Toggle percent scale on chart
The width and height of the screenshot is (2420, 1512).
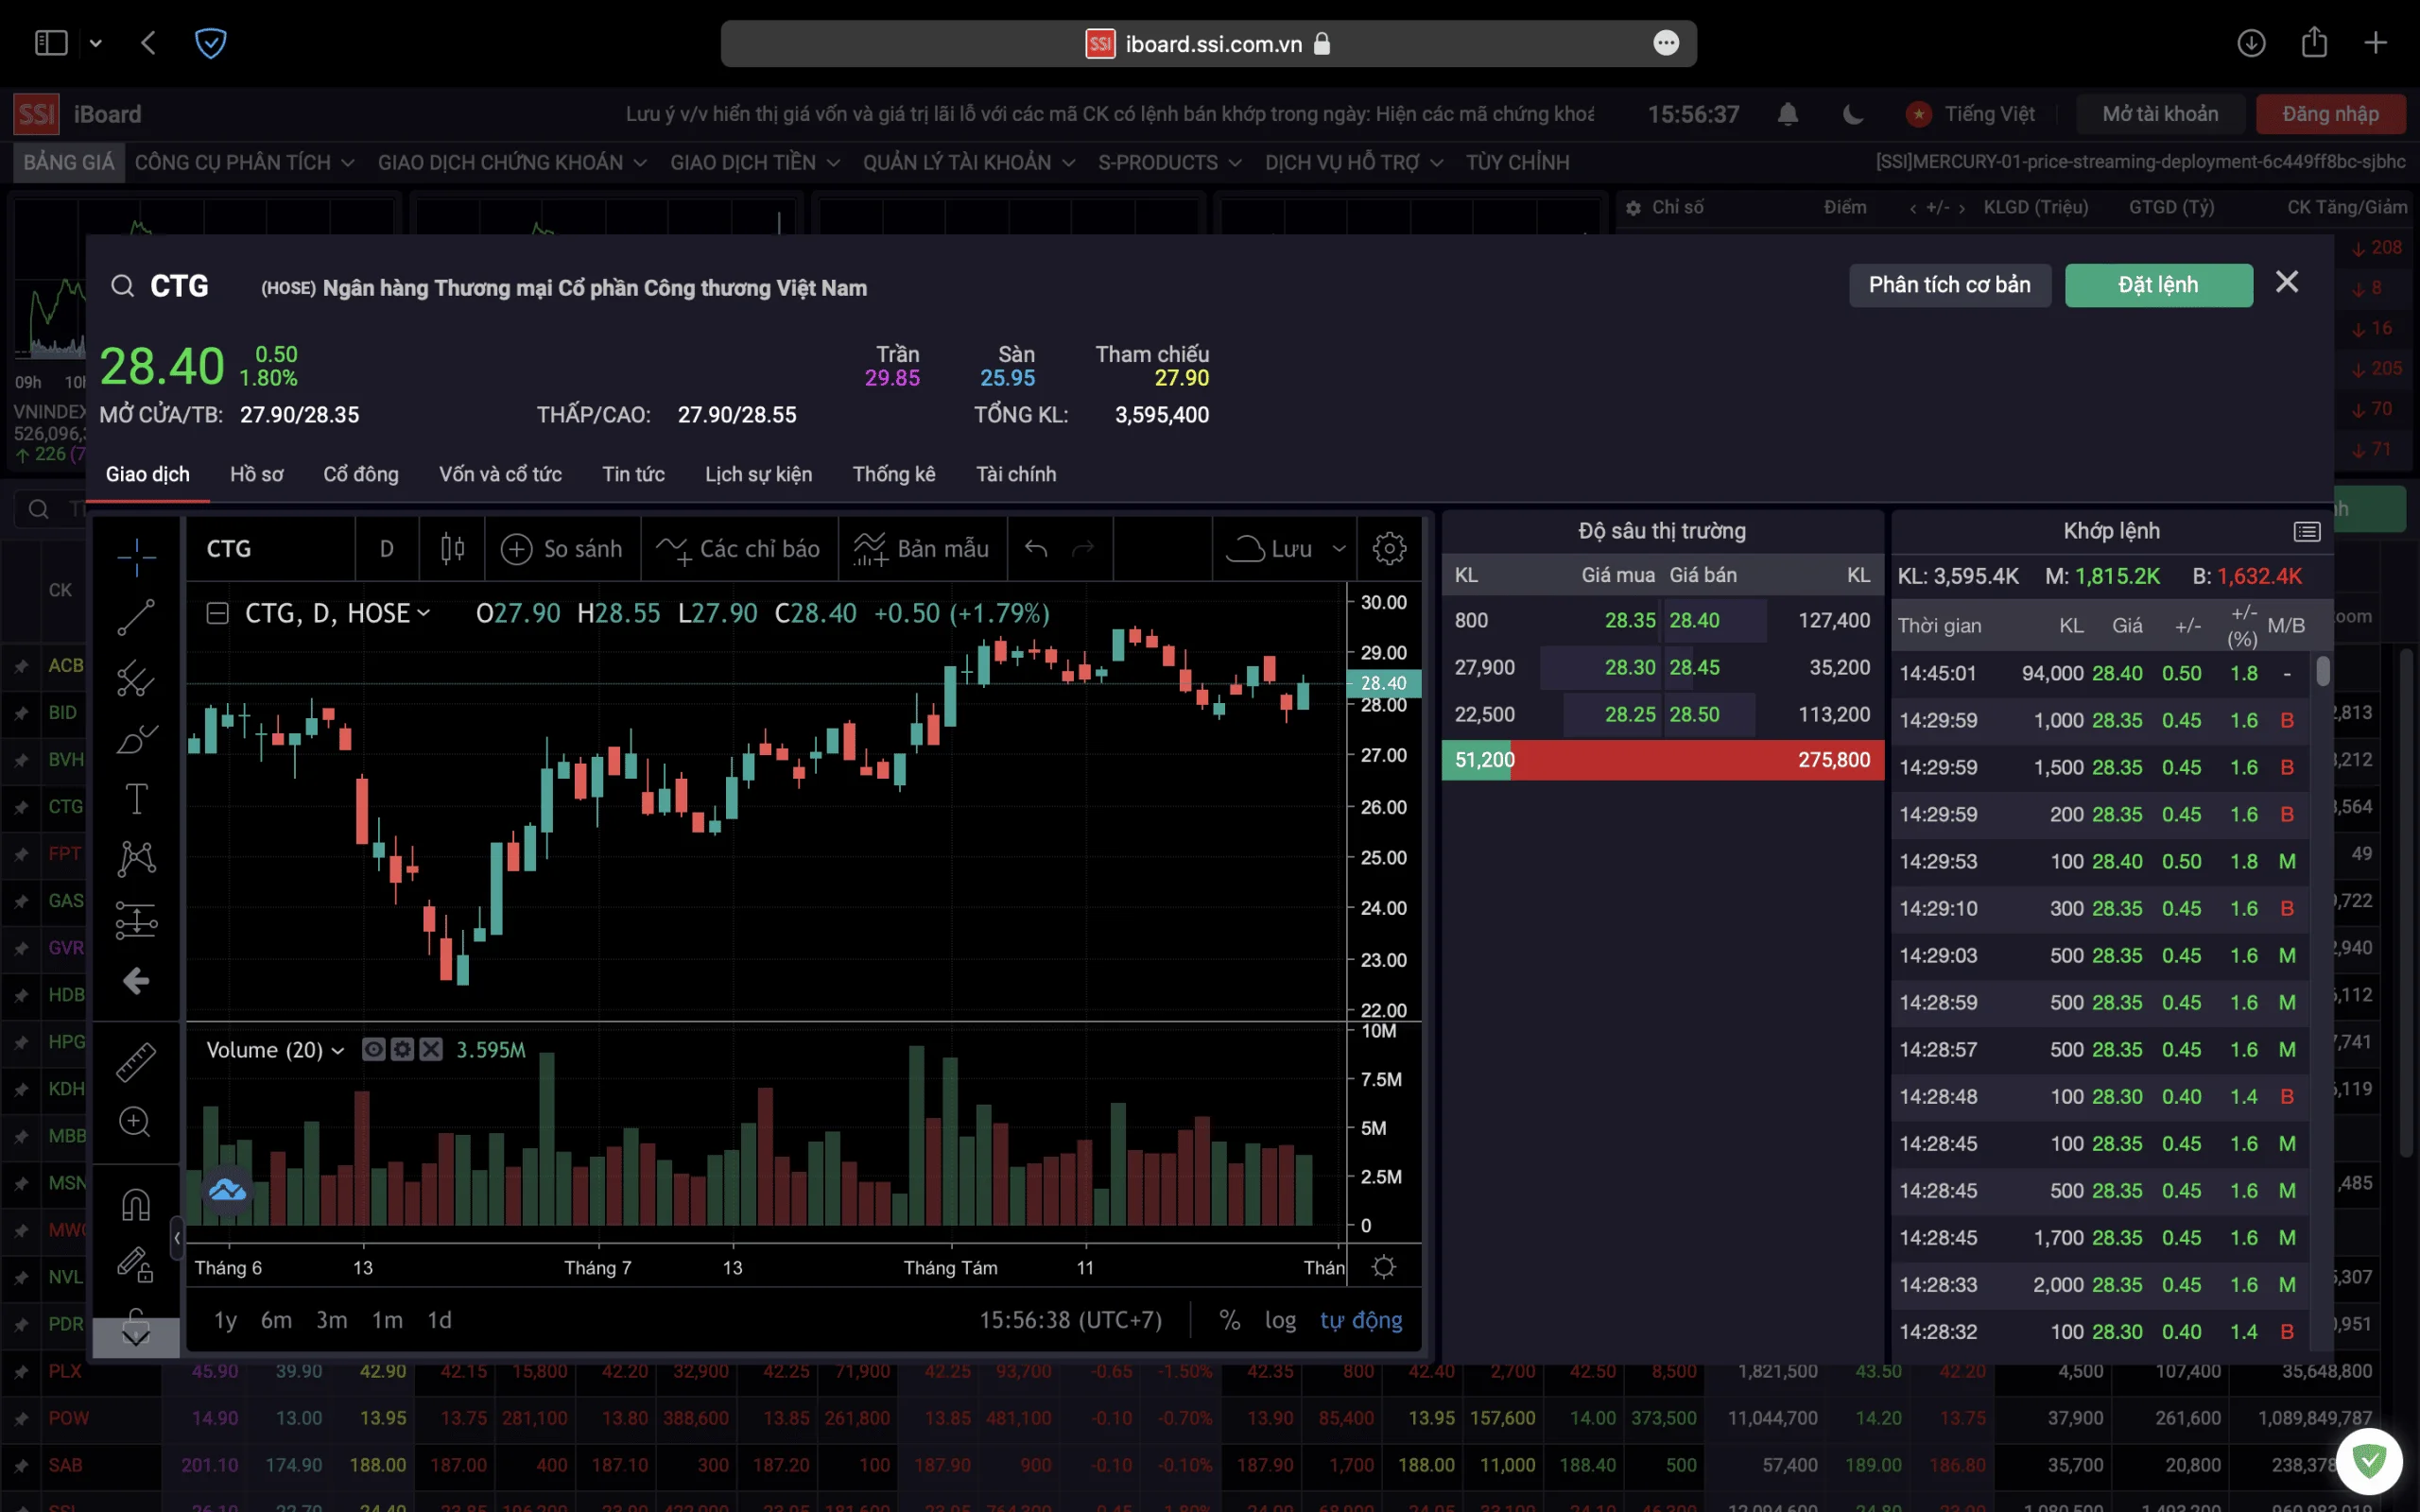pos(1230,1320)
